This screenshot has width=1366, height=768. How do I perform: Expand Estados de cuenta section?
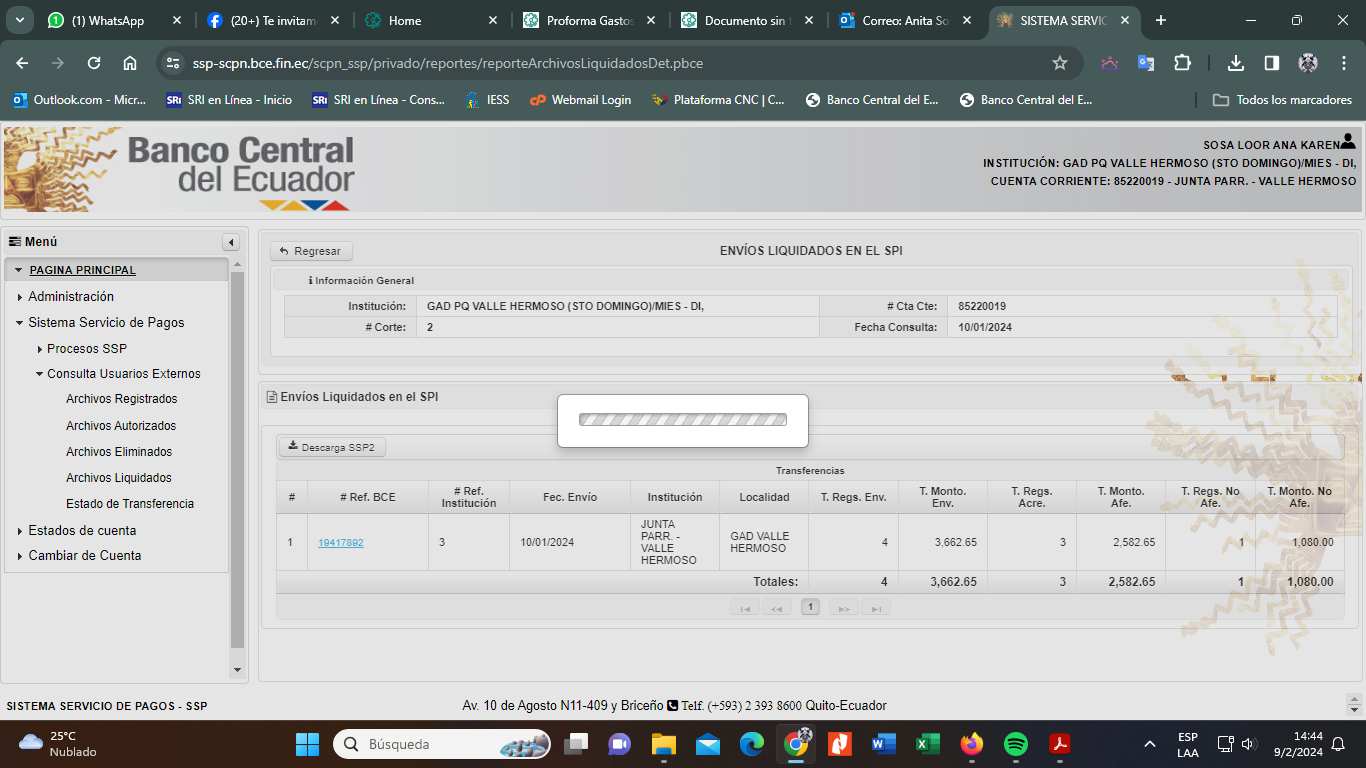point(81,530)
